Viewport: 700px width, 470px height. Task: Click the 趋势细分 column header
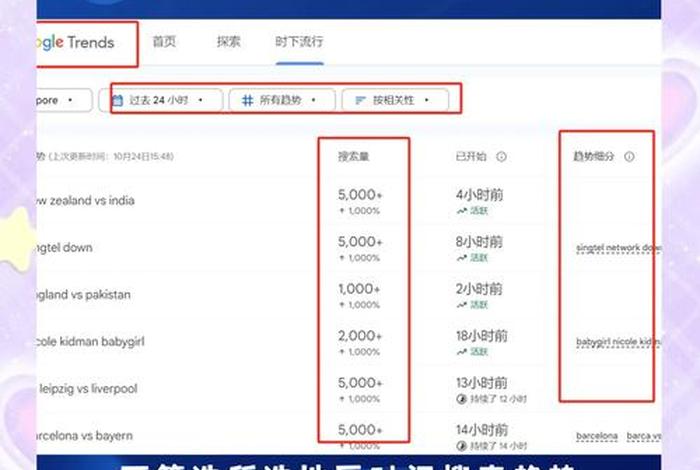coord(594,157)
